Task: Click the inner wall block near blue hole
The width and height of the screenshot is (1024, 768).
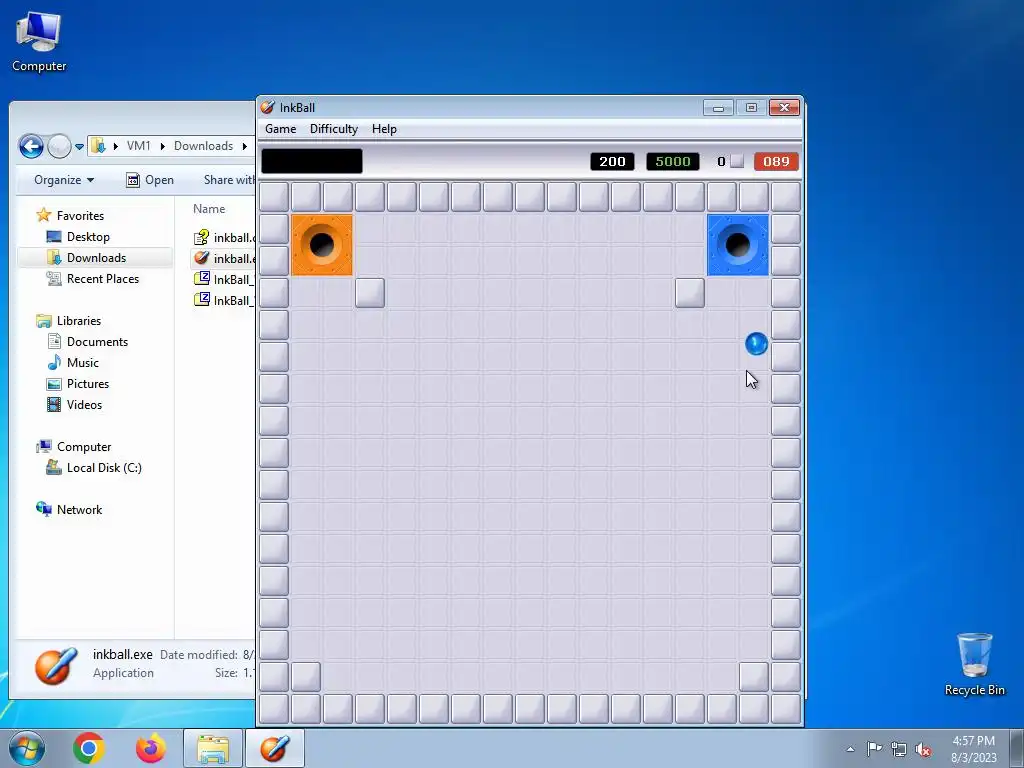Action: click(x=690, y=293)
